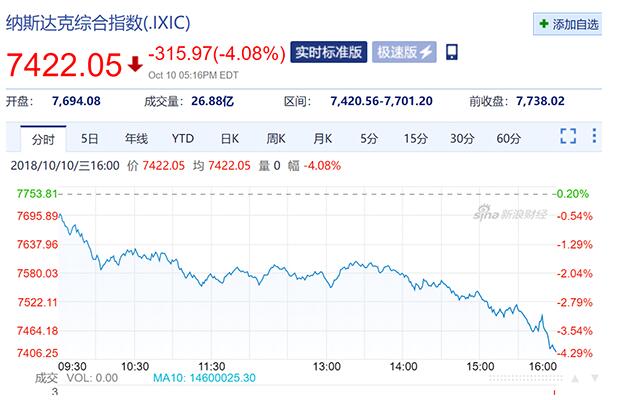Click the mobile phone icon

point(452,52)
